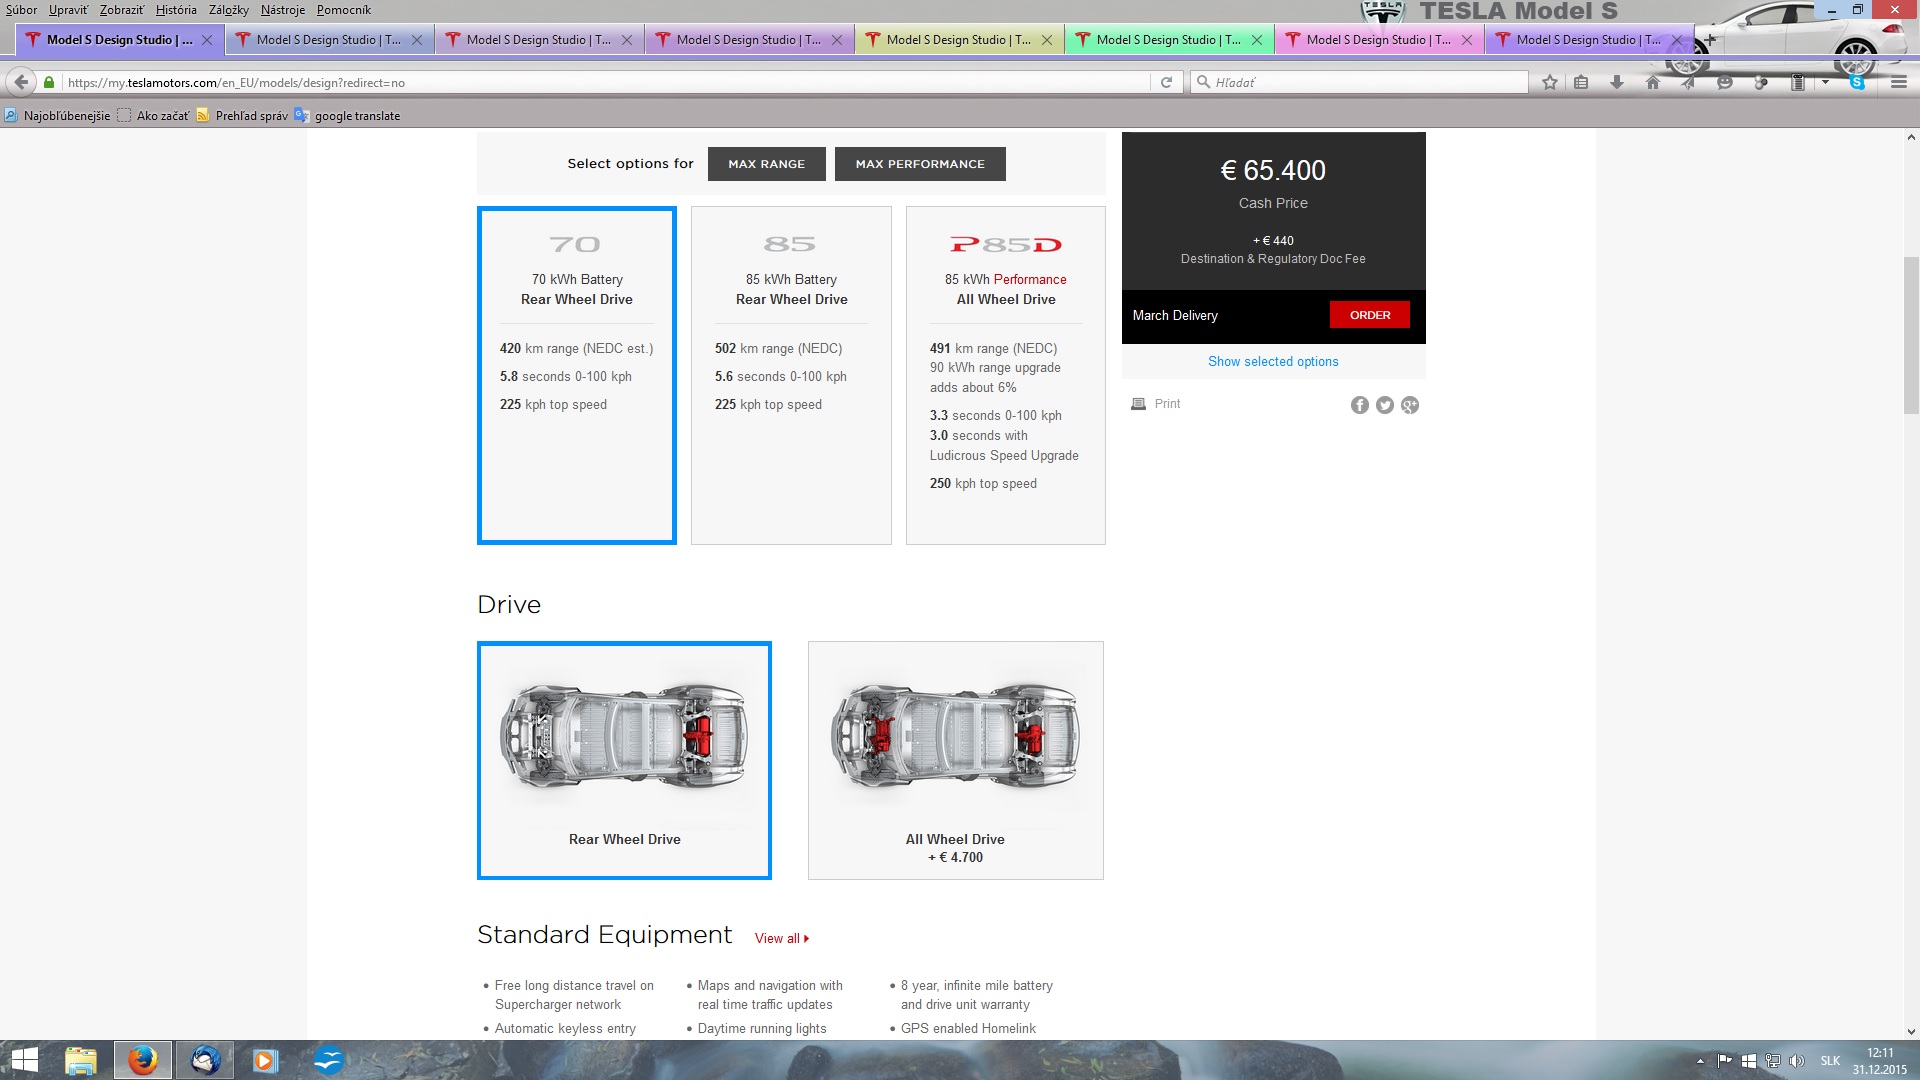Open the google translate bookmark
This screenshot has height=1080, width=1920.
click(x=347, y=116)
